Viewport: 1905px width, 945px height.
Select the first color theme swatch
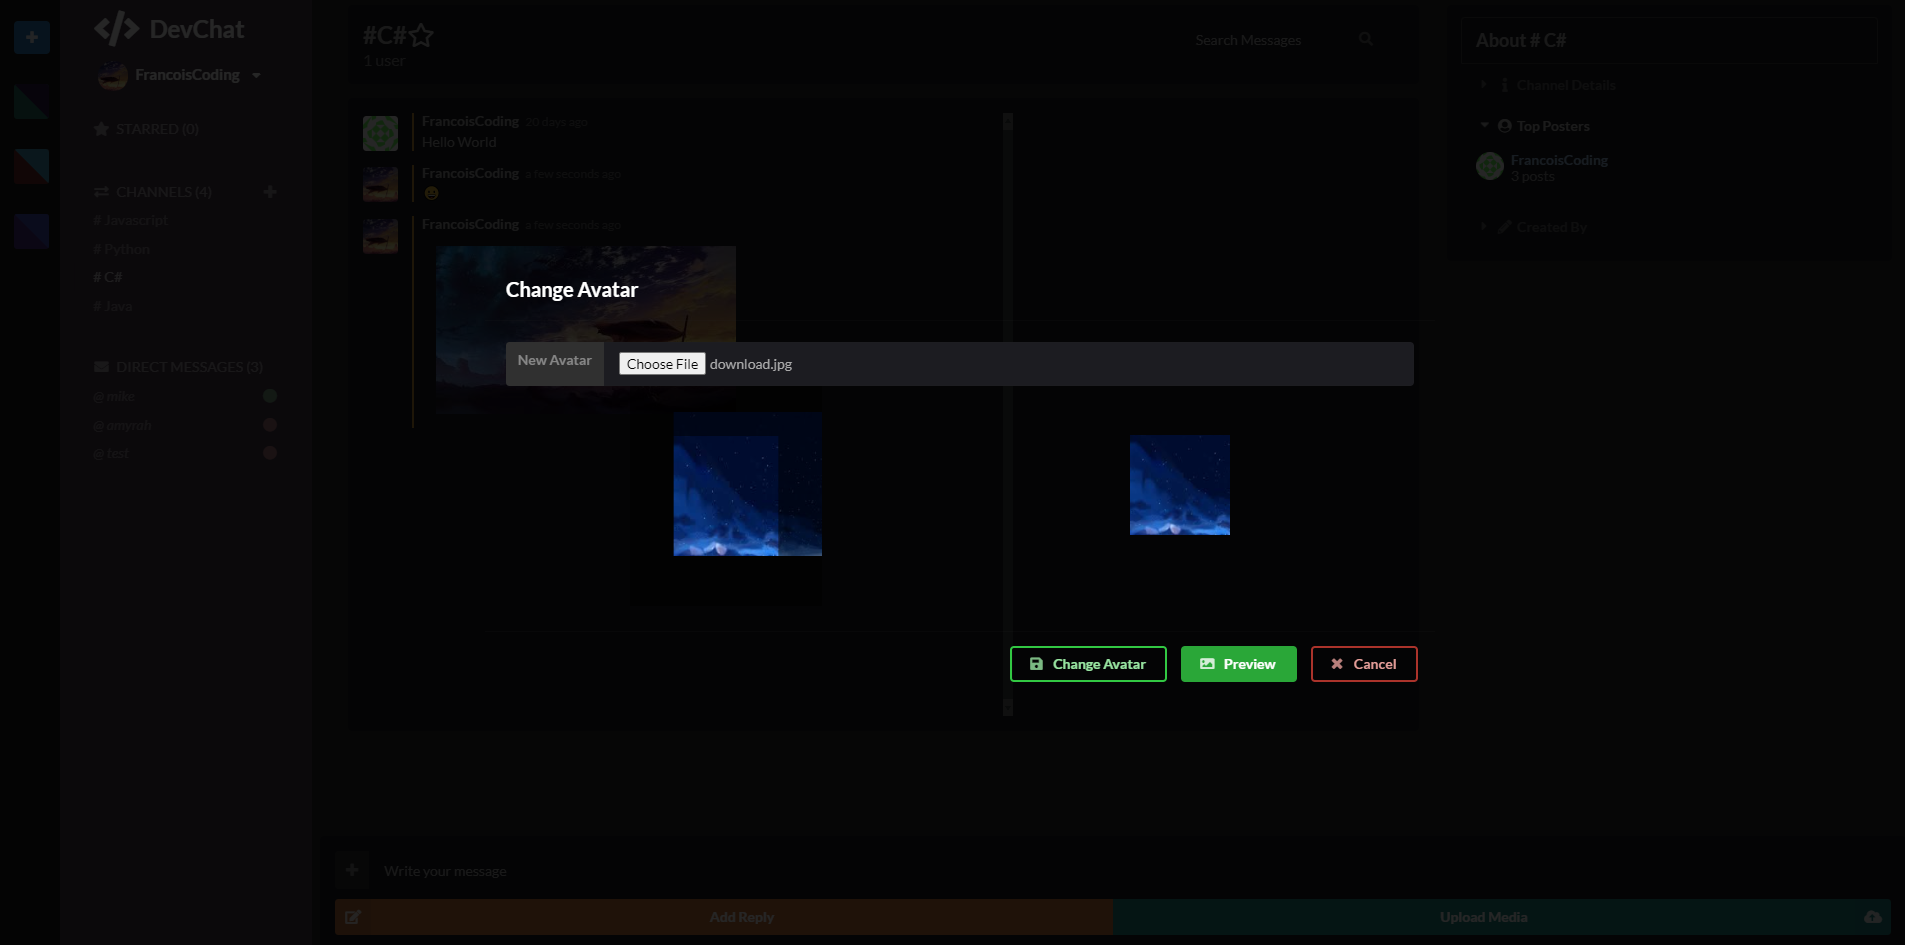32,101
